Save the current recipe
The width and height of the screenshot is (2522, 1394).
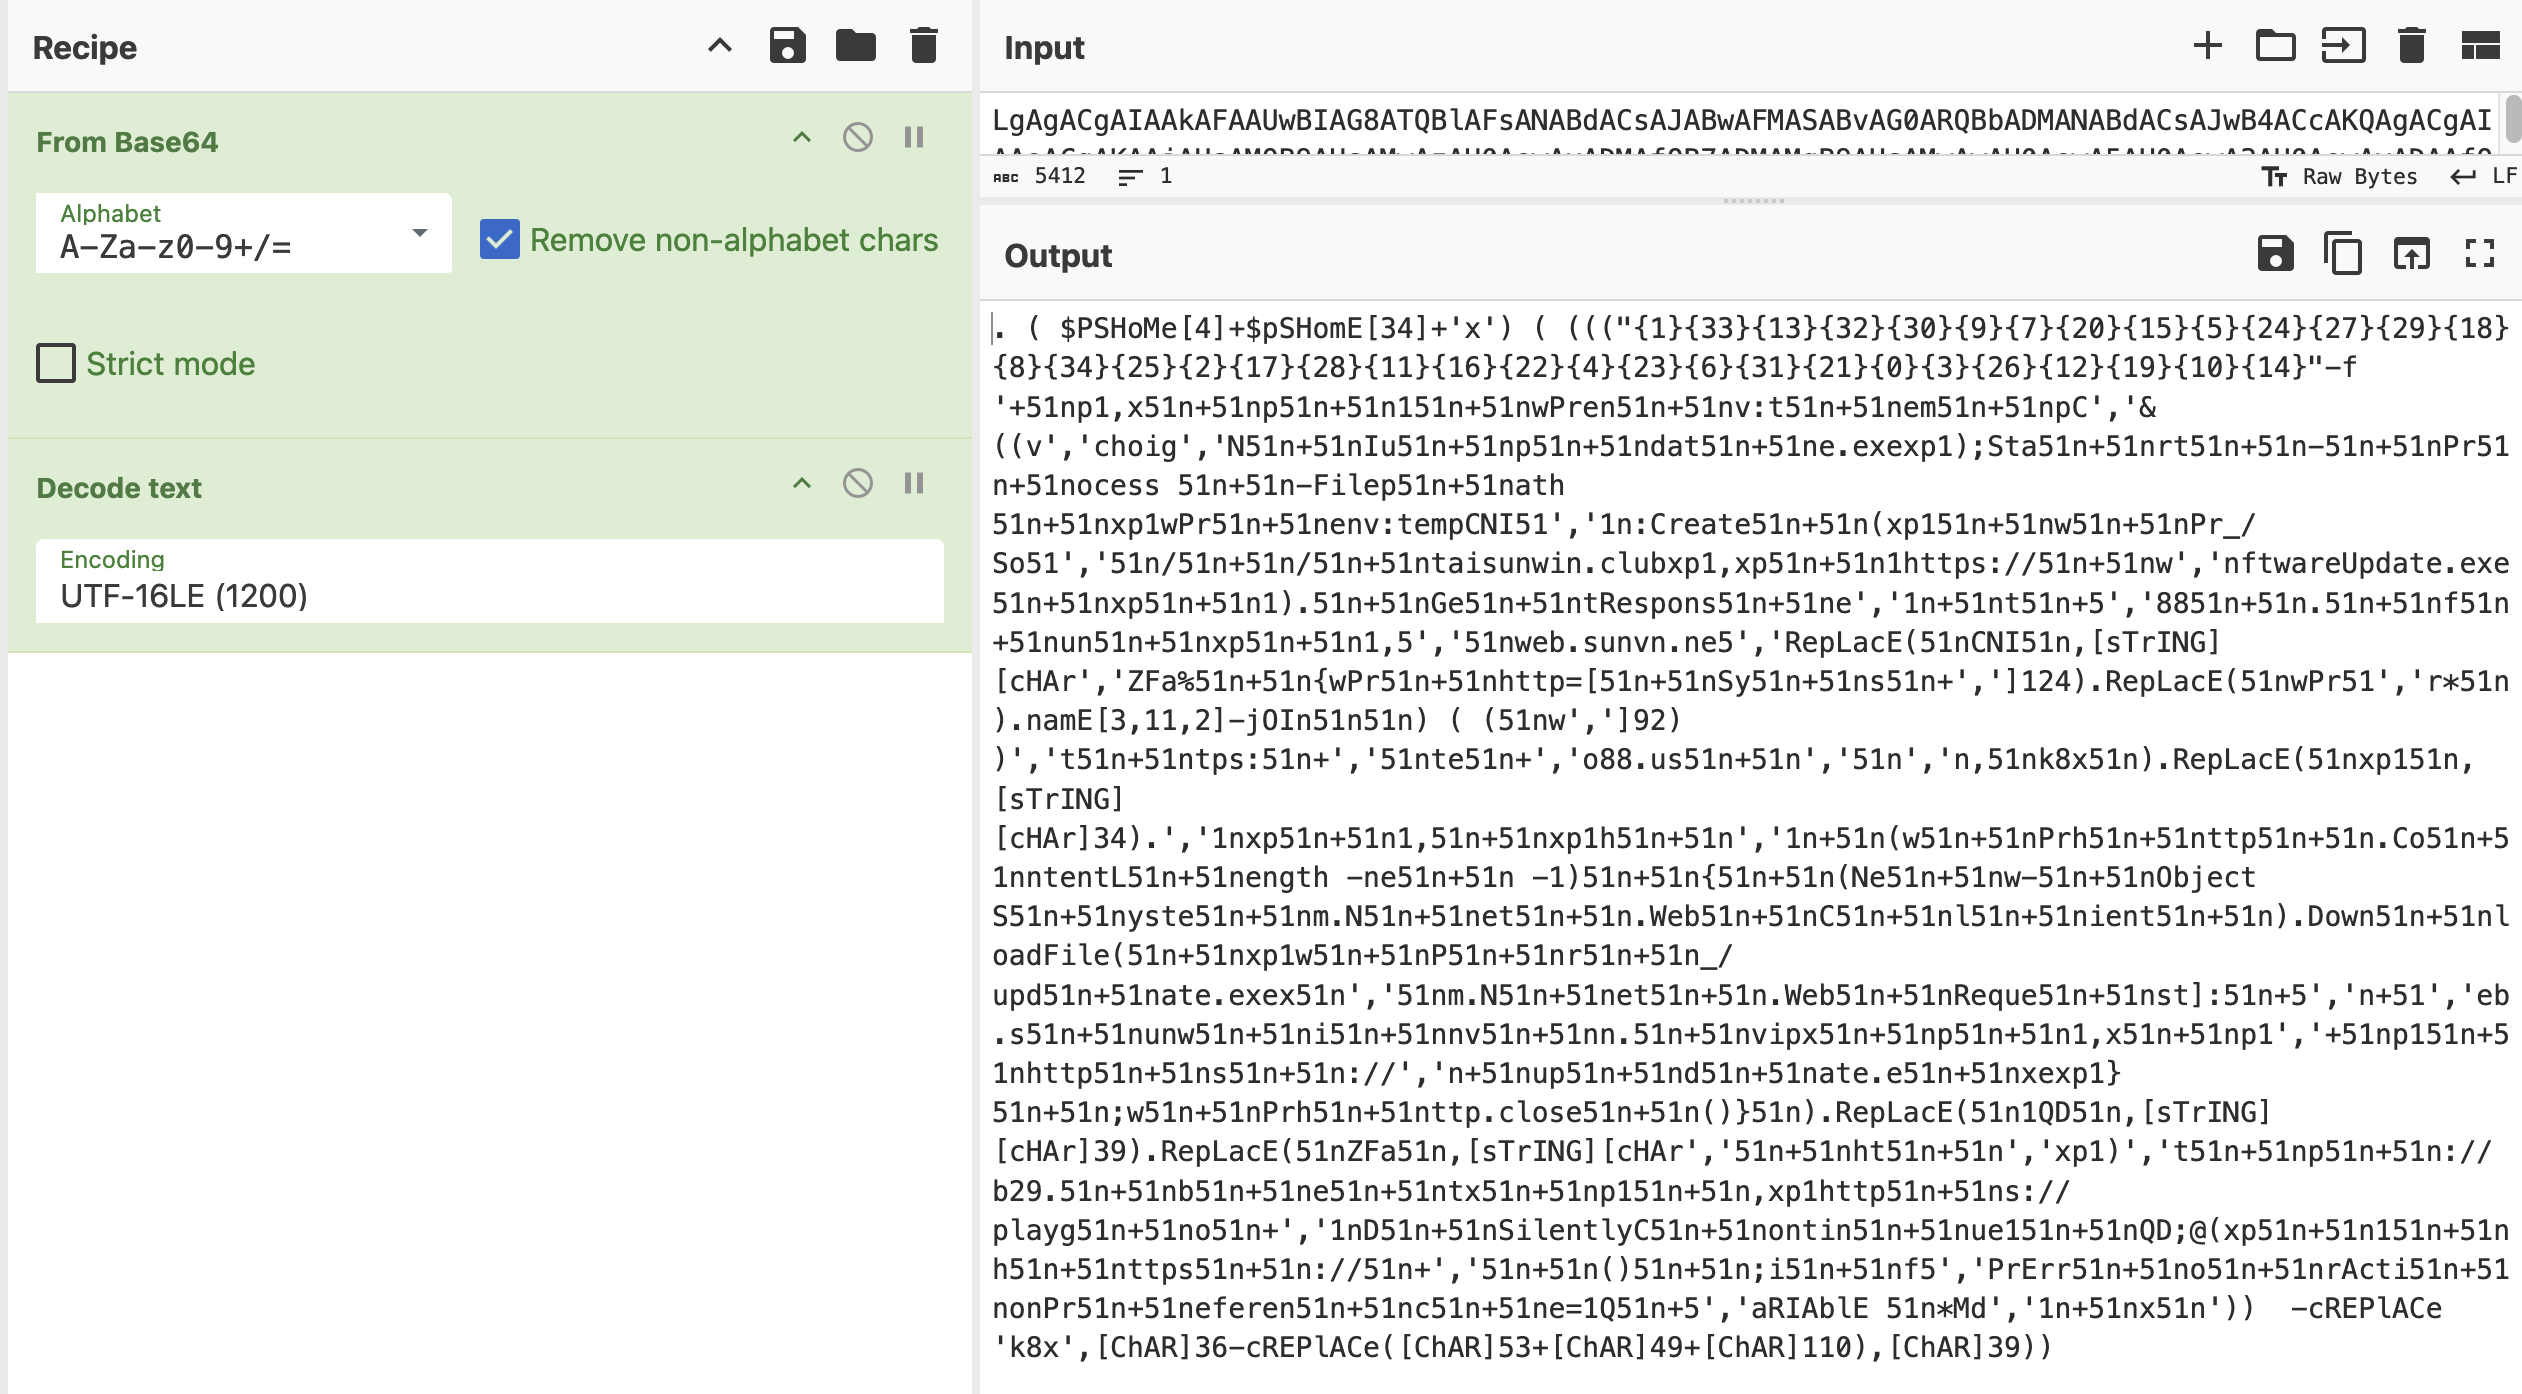pyautogui.click(x=787, y=46)
